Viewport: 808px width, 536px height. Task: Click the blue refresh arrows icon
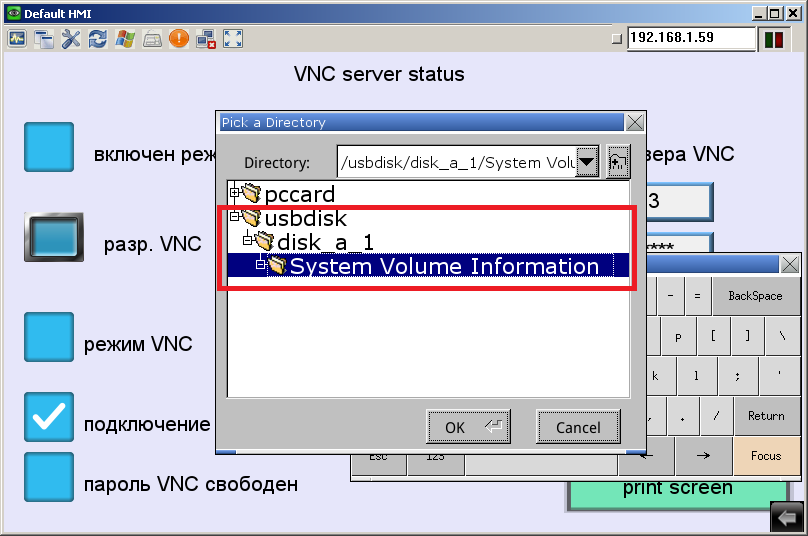(98, 39)
